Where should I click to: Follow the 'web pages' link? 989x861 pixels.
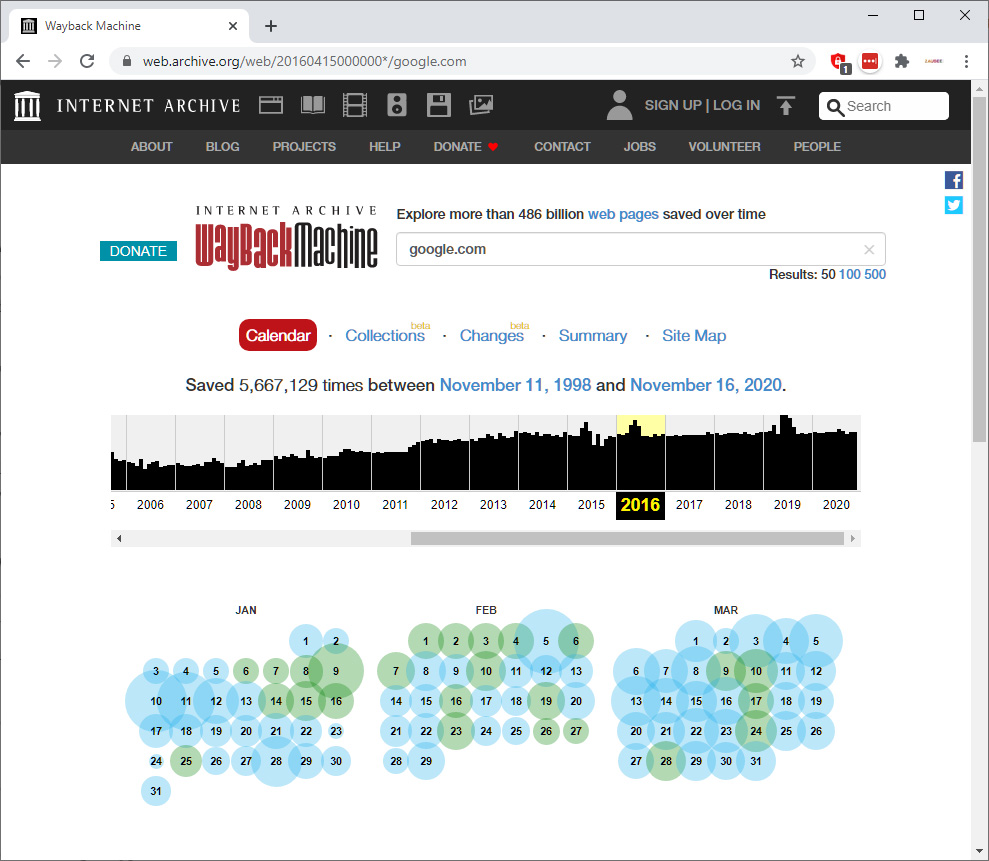[623, 214]
